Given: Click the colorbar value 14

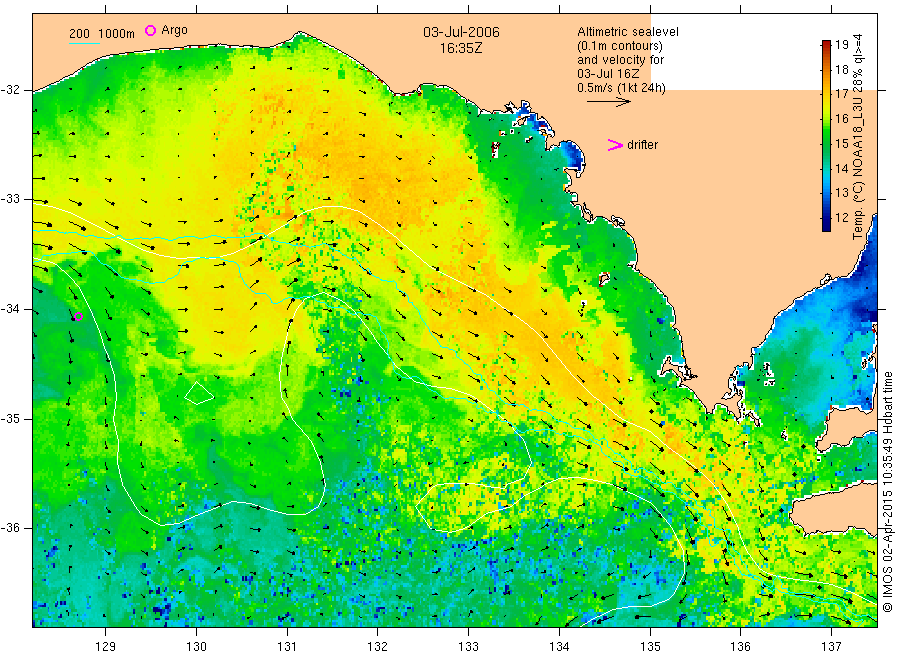Looking at the screenshot, I should [841, 168].
